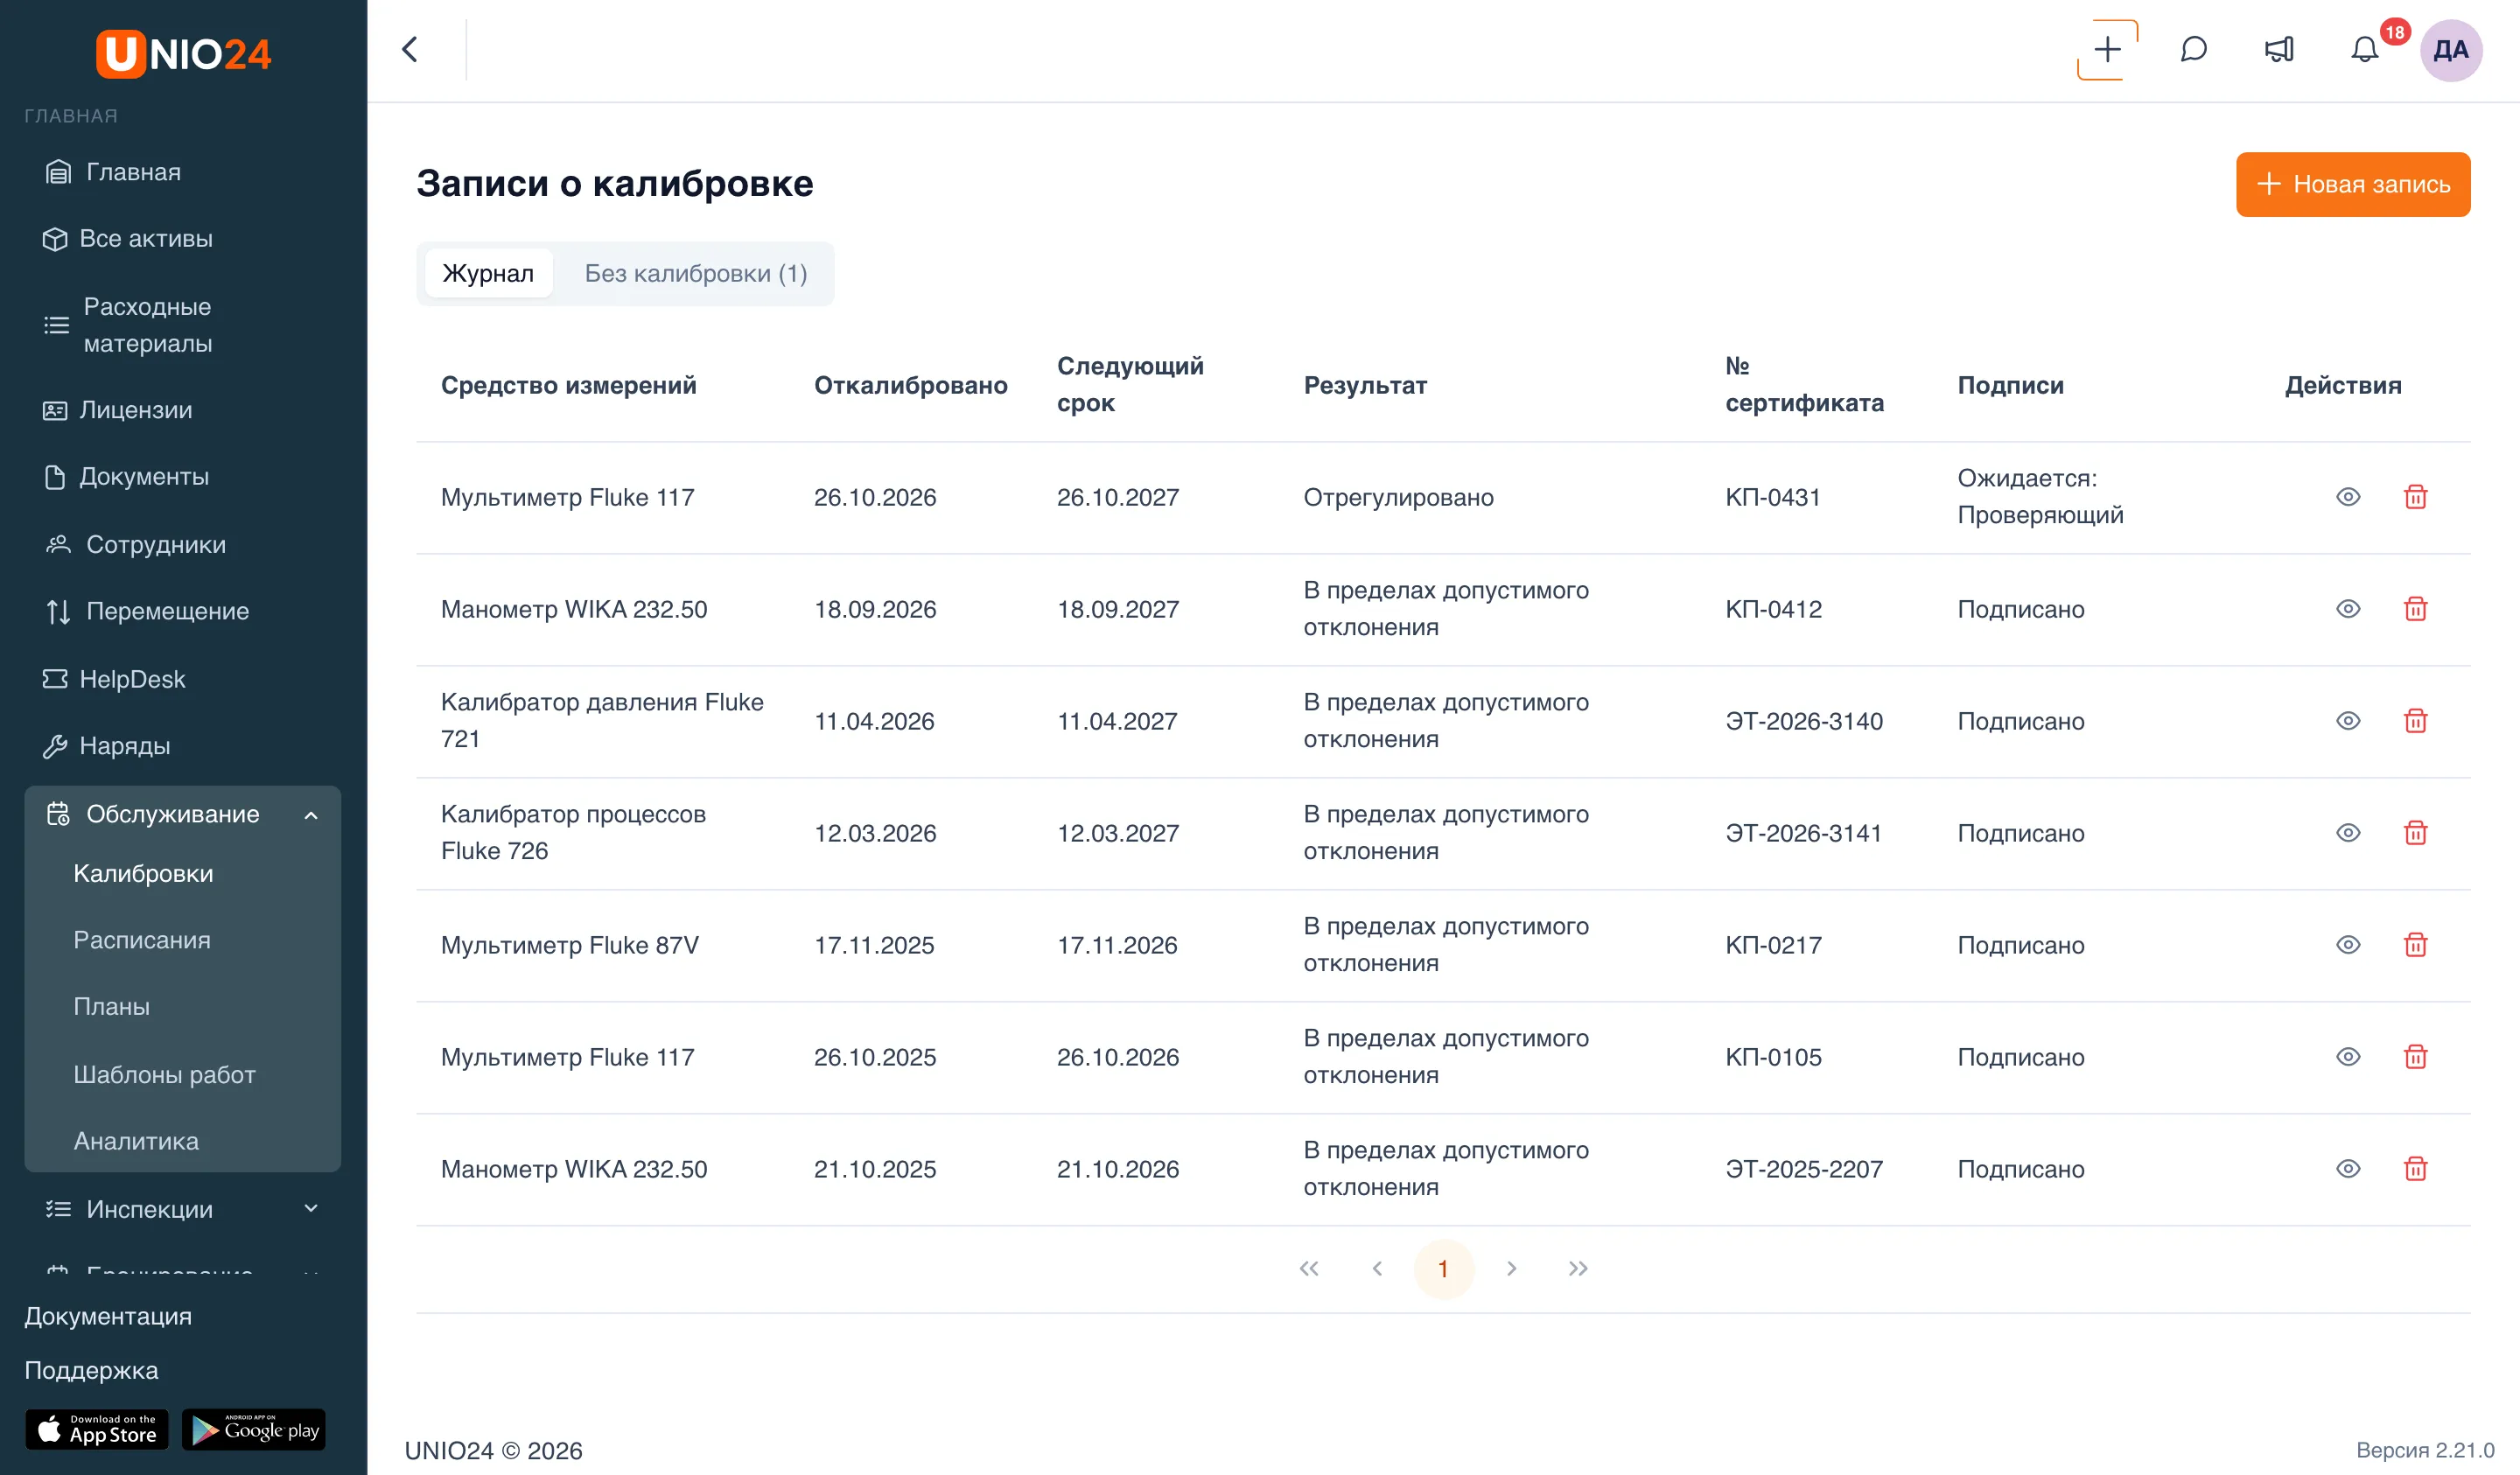Delete the КП-0217 calibration record

(2415, 945)
